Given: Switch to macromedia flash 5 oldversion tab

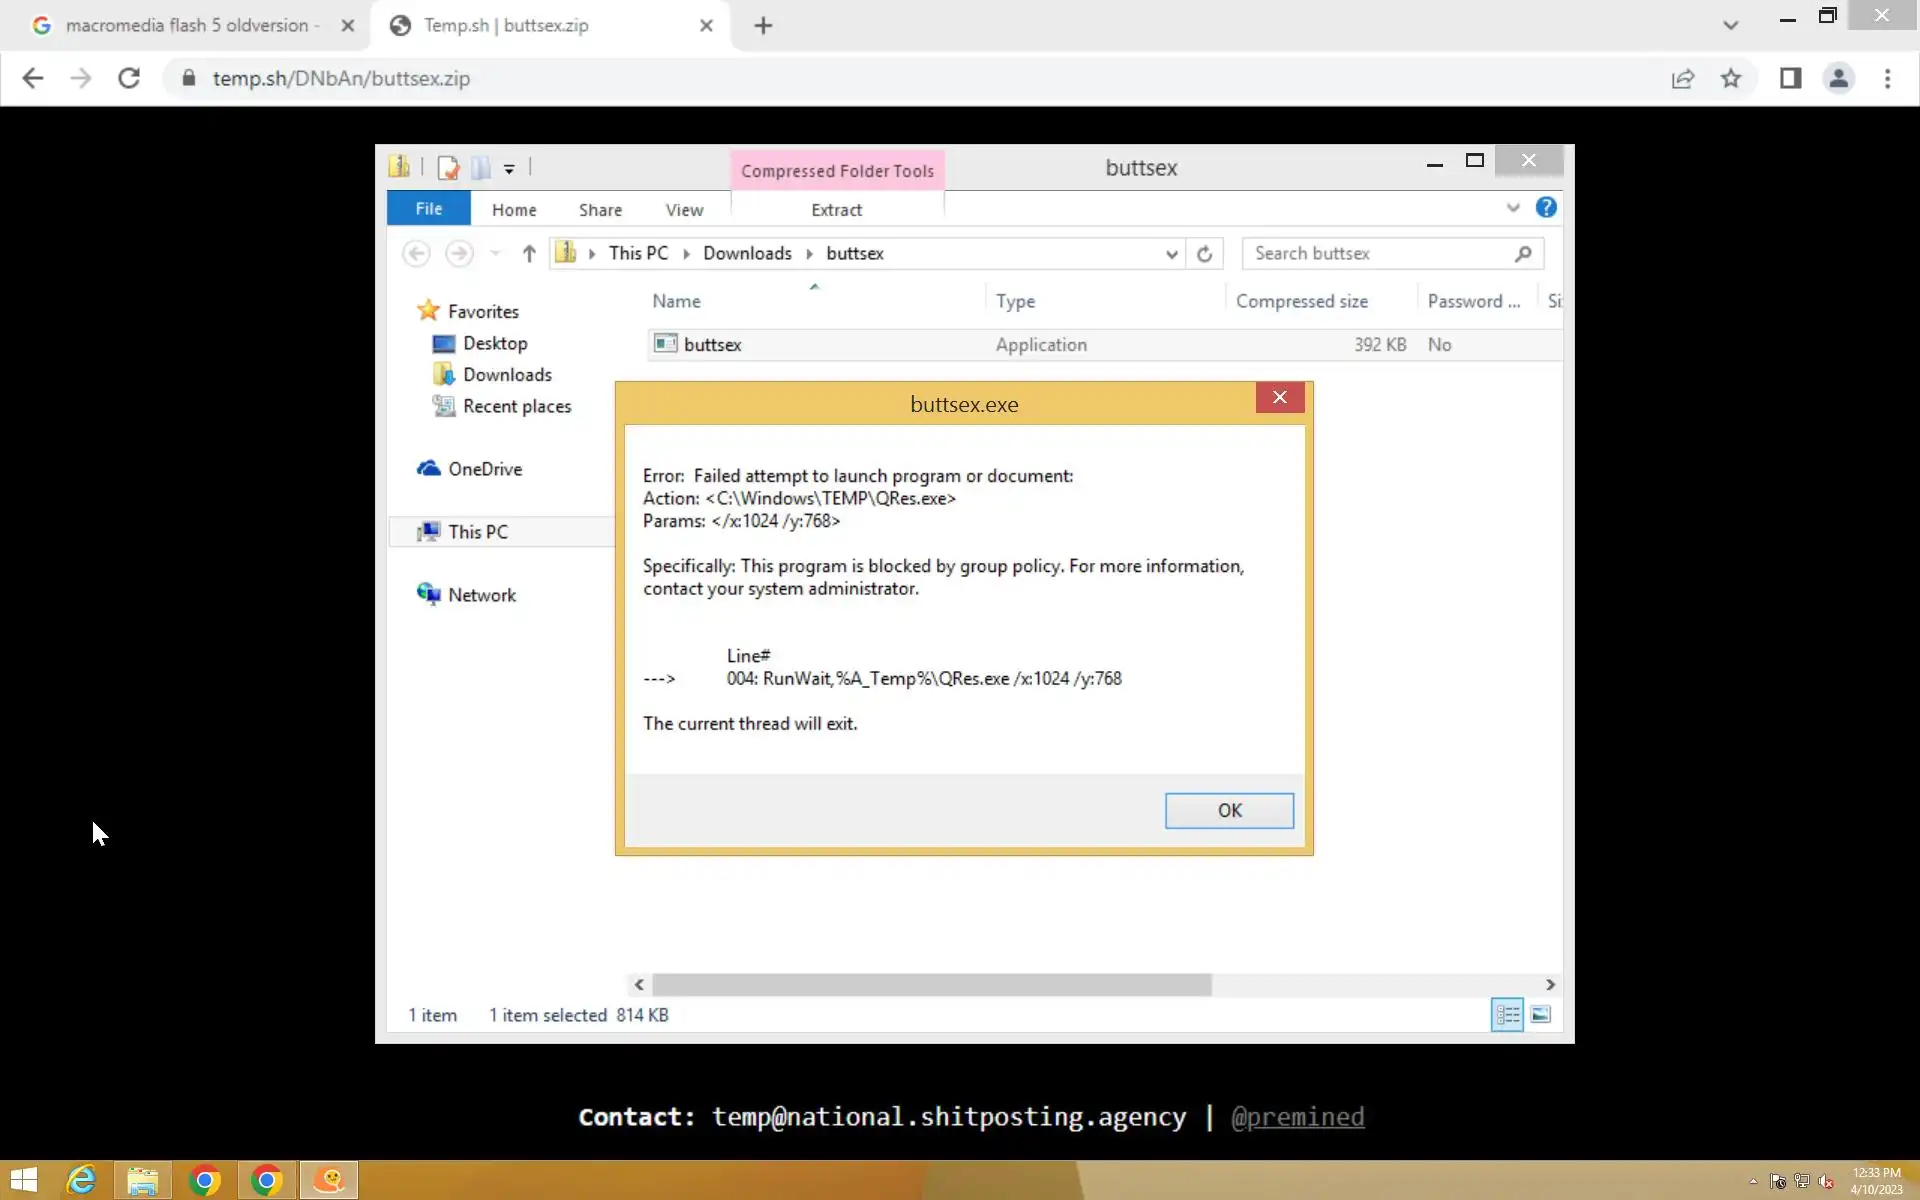Looking at the screenshot, I should coord(186,26).
